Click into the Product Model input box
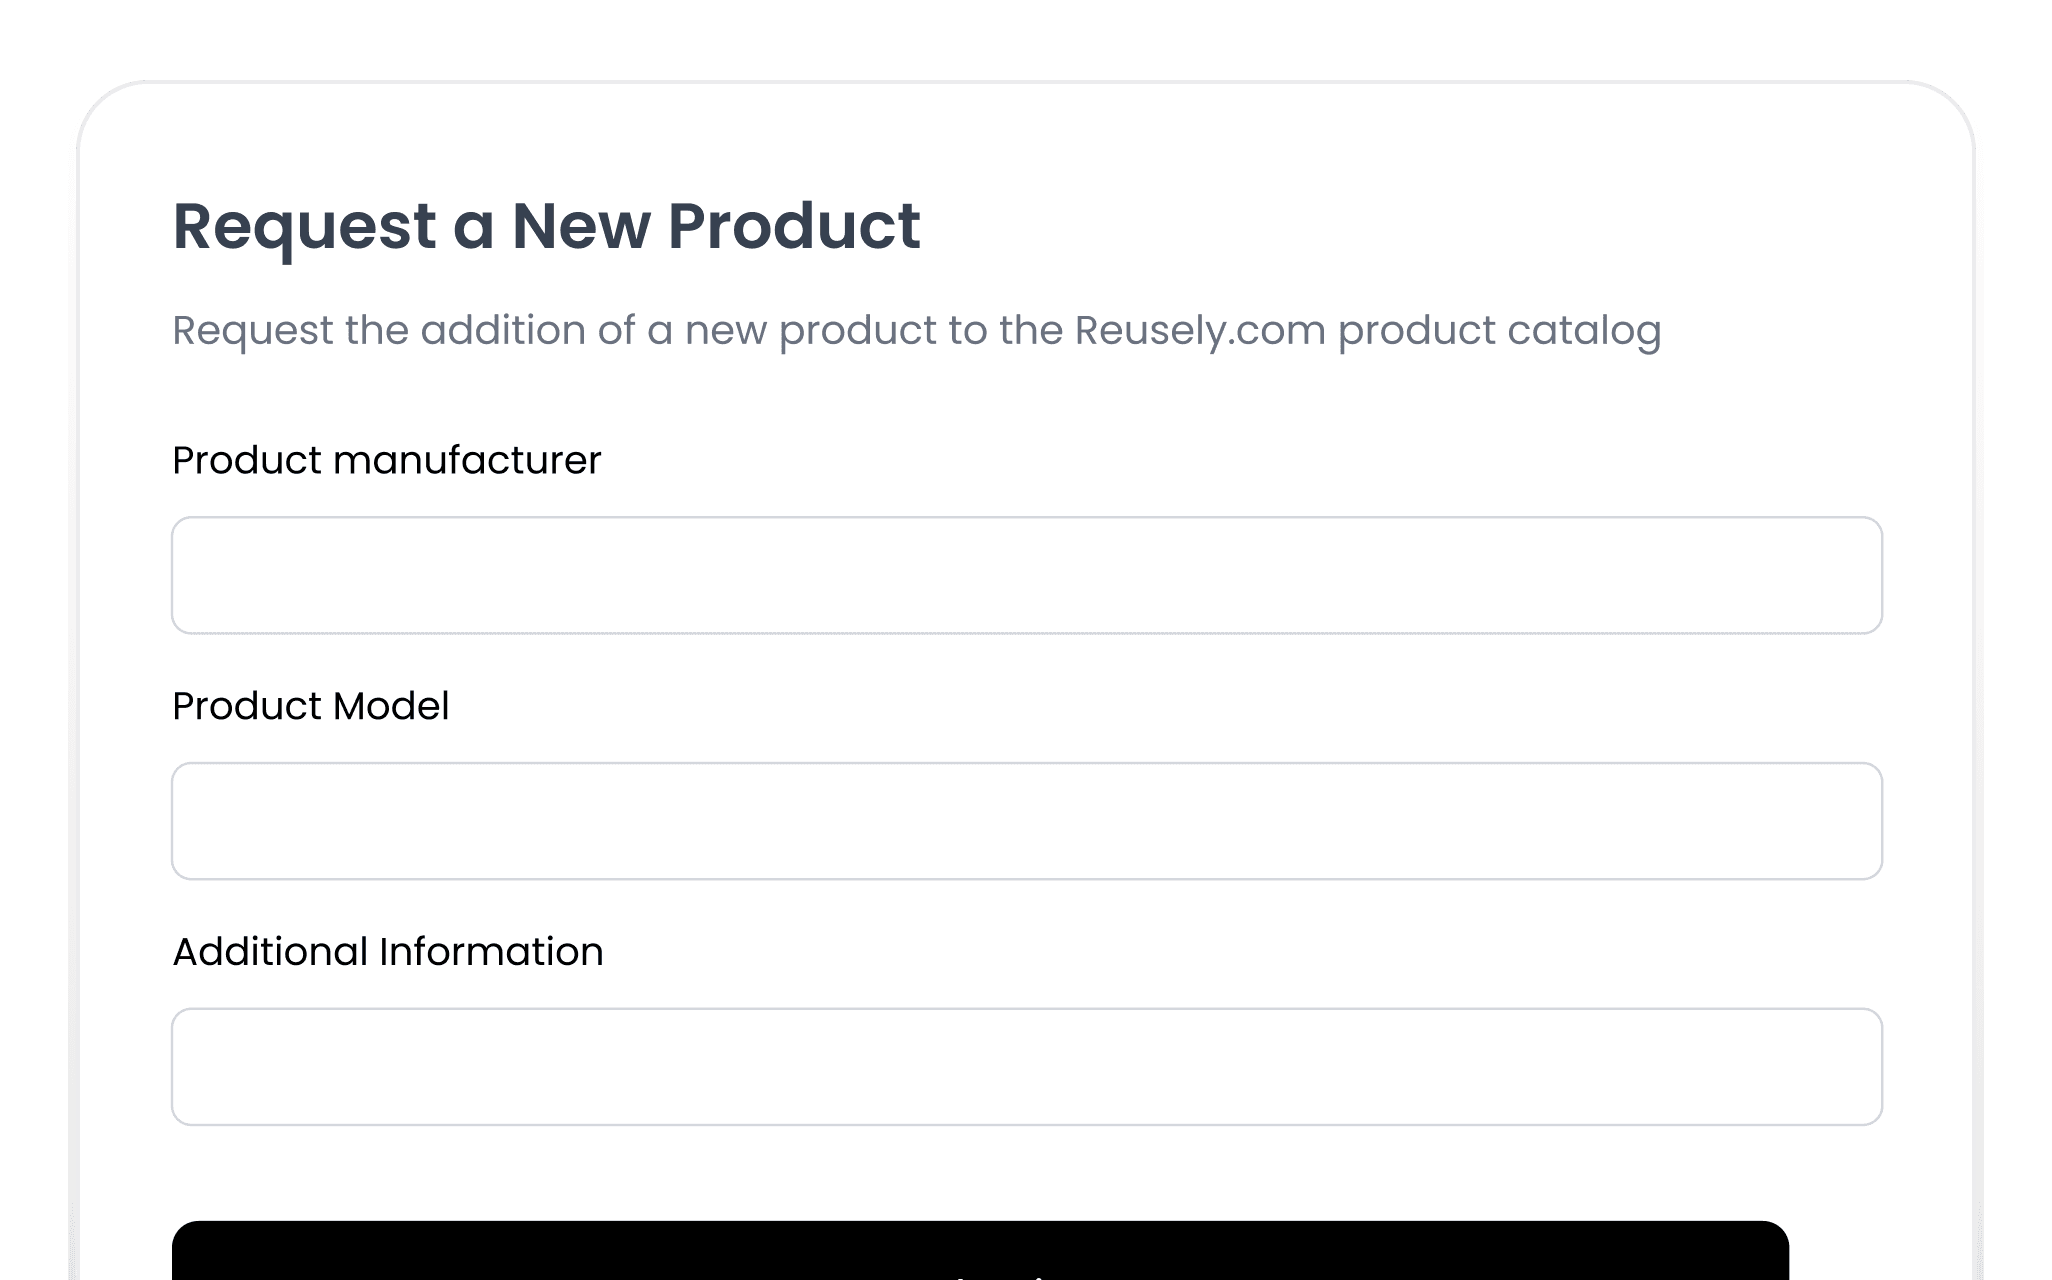The image size is (2052, 1280). [x=1027, y=821]
